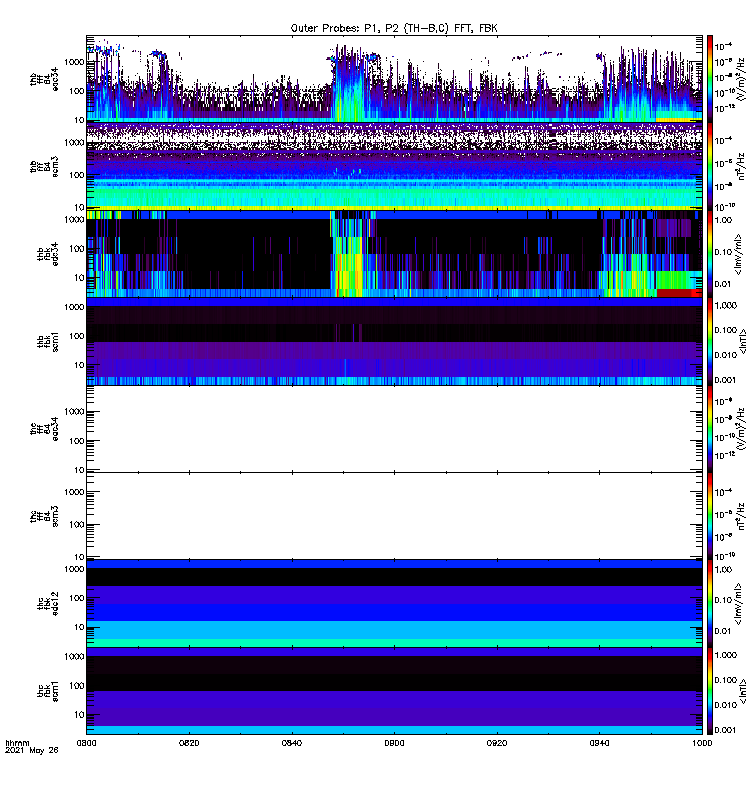Image resolution: width=750 pixels, height=800 pixels.
Task: Click the 'thc fbk scm1' panel label
Action: click(48, 691)
